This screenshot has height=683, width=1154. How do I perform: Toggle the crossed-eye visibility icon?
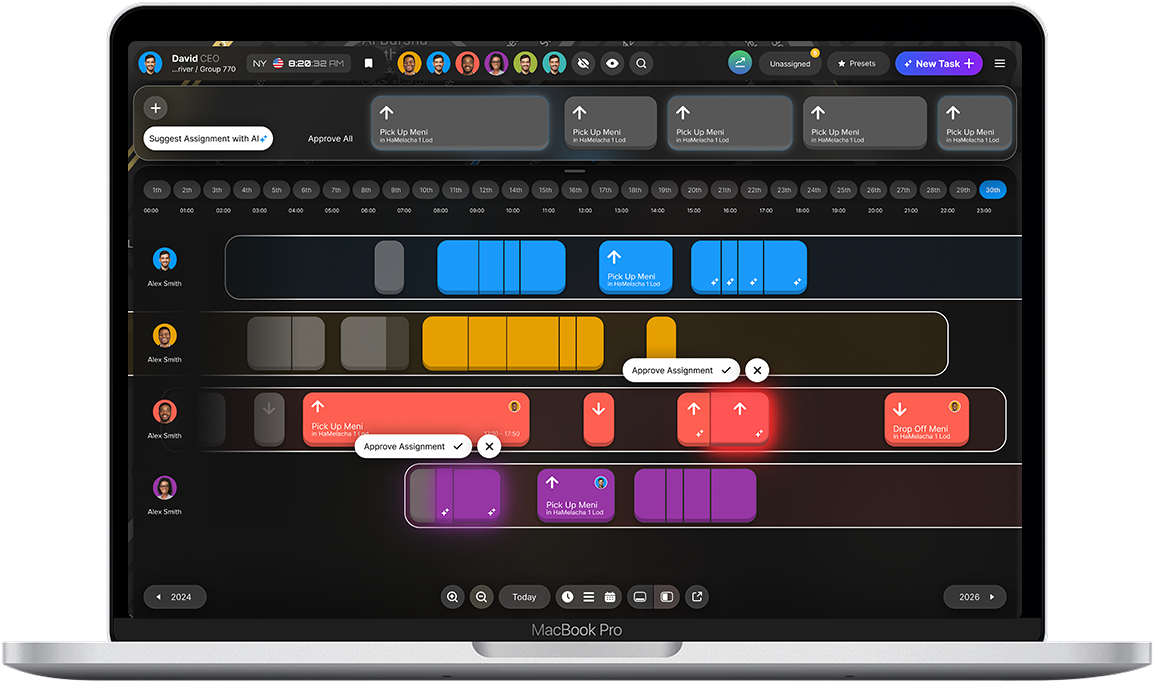click(583, 62)
